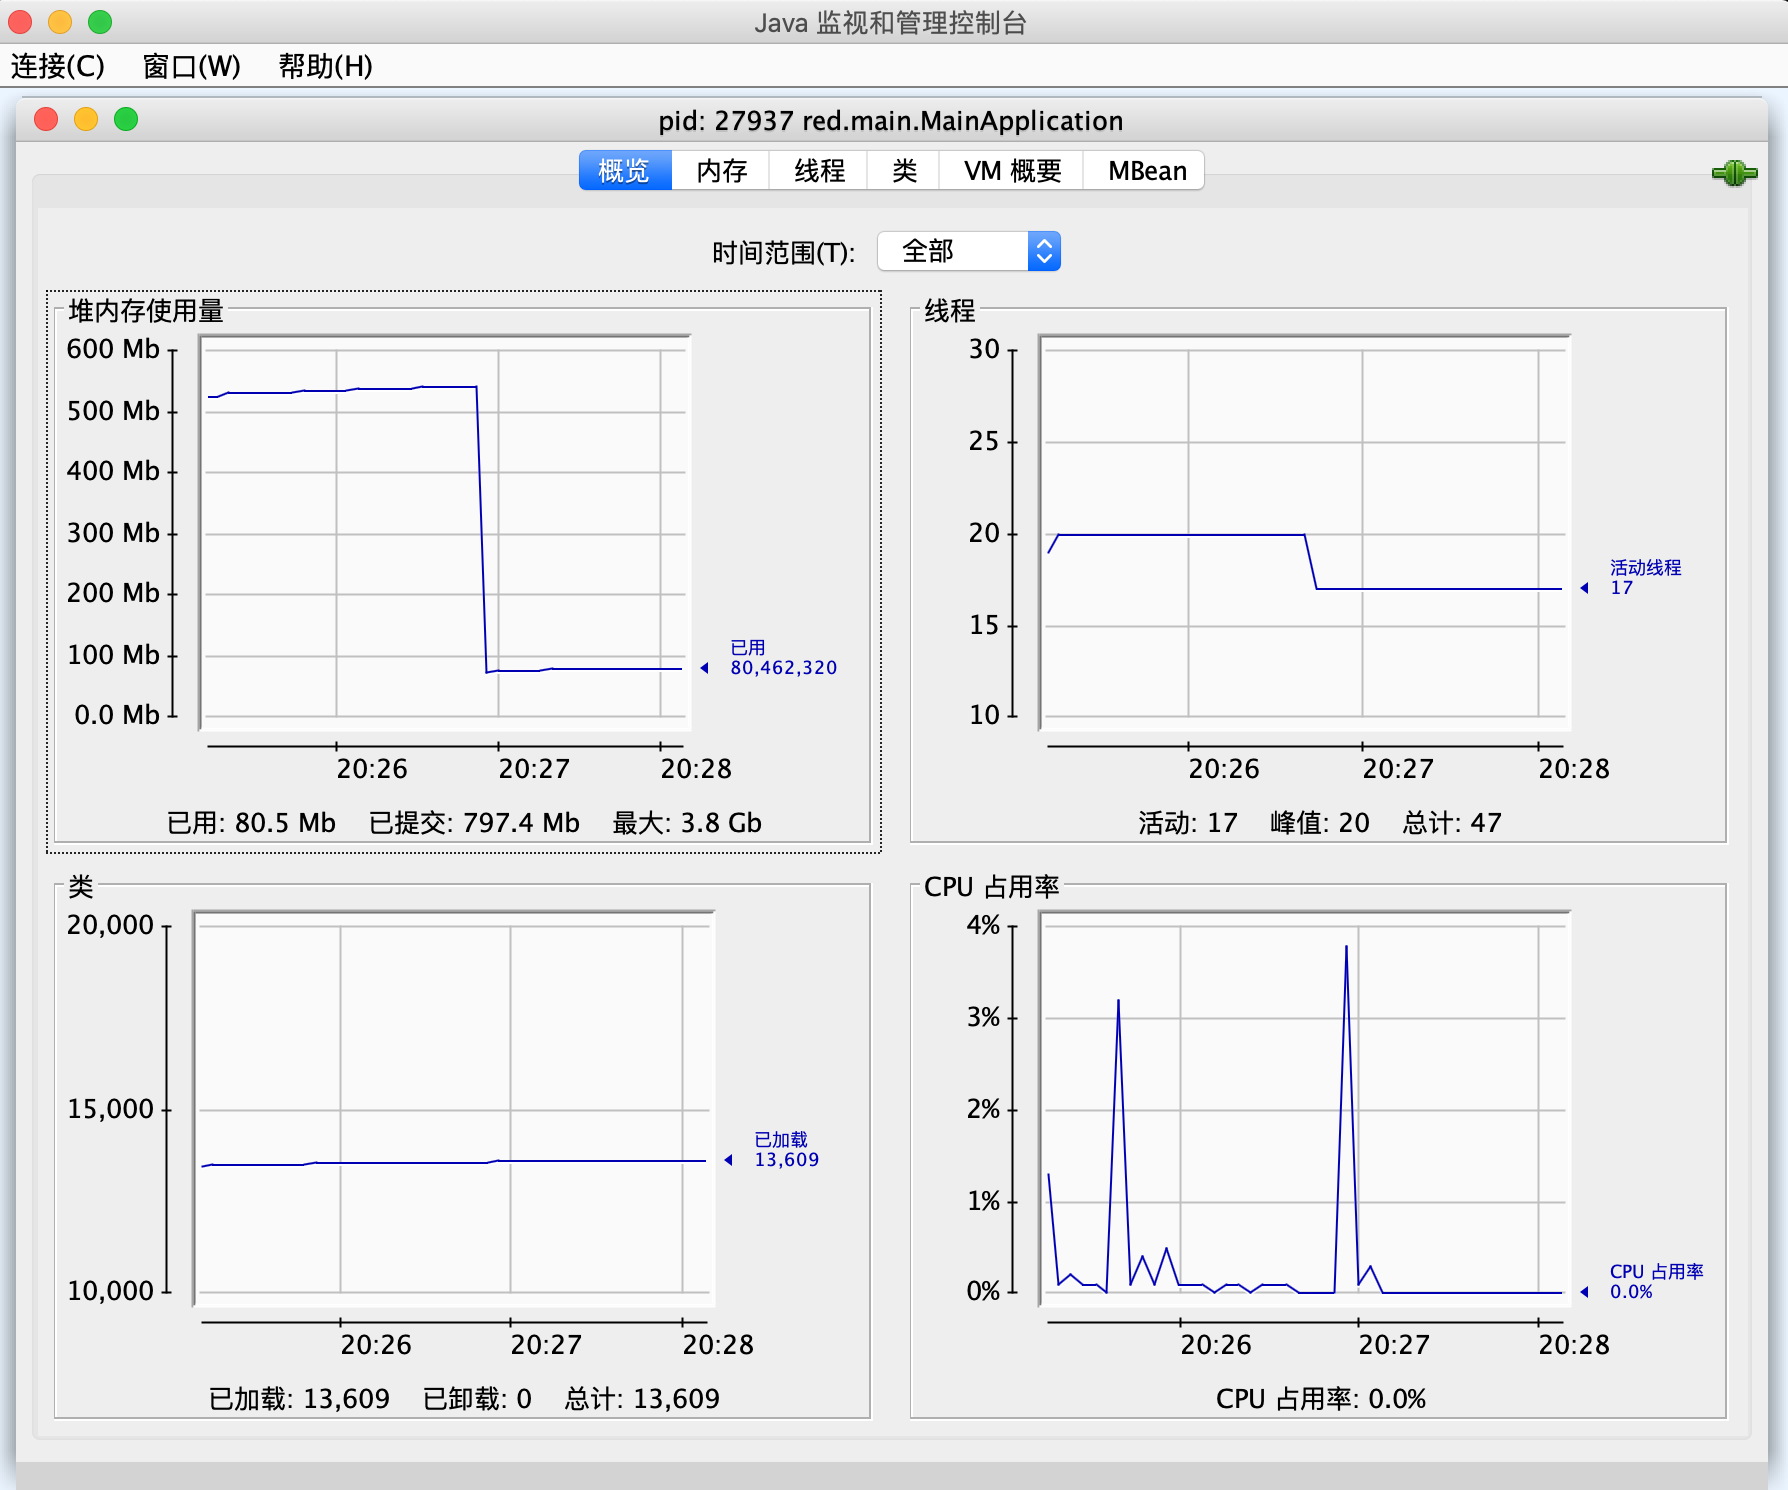Minimize the pid 27937 inner window
Screen dimensions: 1788x1490
86,120
